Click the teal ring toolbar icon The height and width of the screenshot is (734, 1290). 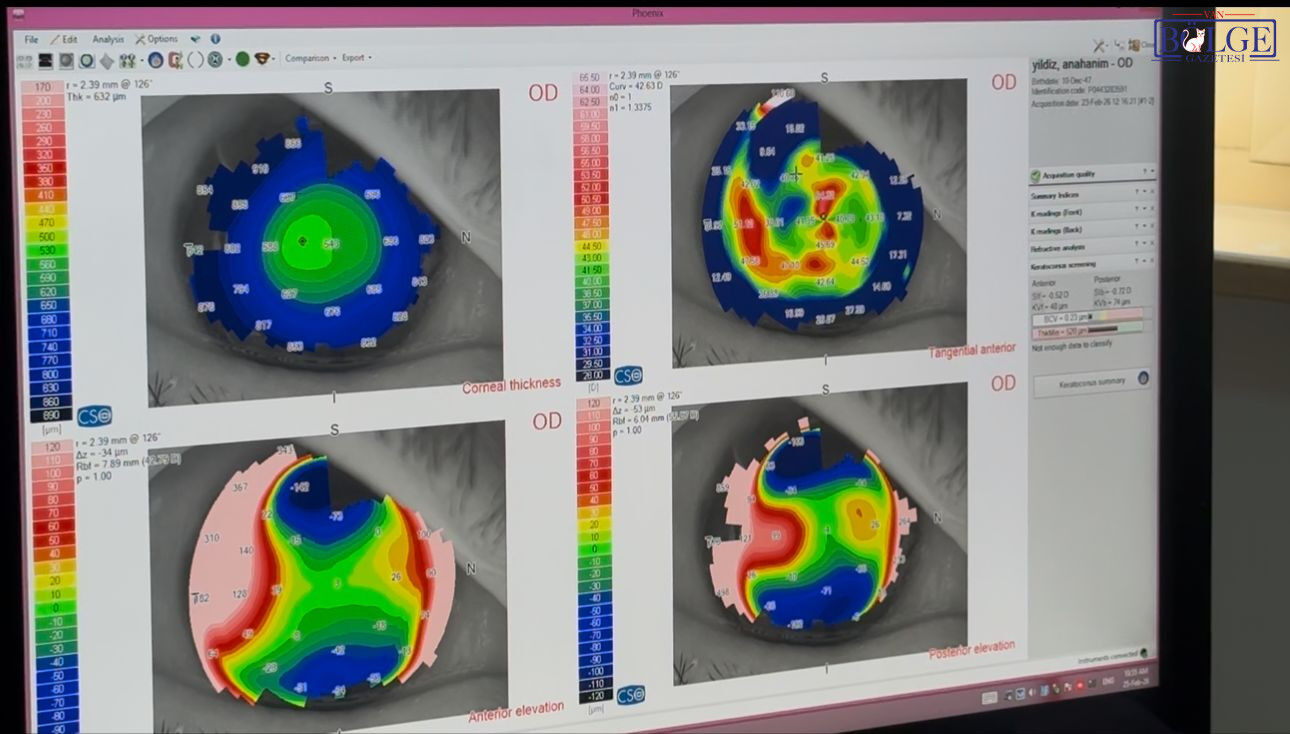pos(86,61)
